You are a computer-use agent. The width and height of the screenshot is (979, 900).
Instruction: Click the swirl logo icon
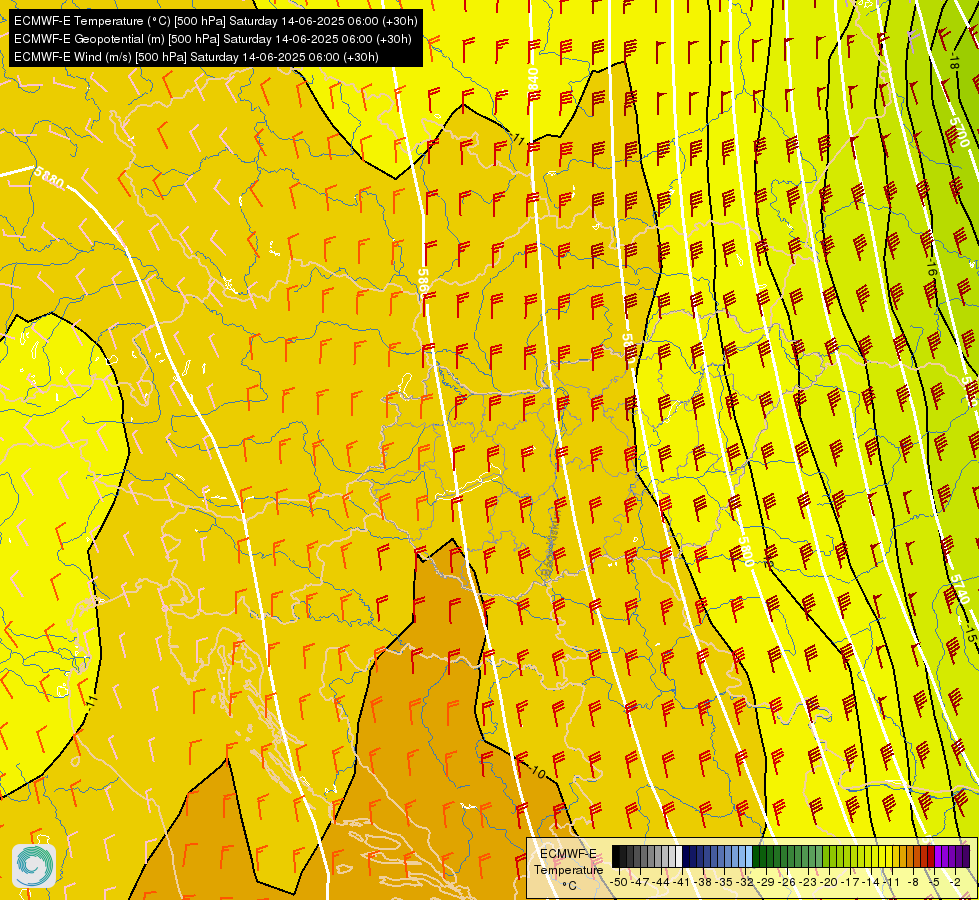[x=34, y=866]
